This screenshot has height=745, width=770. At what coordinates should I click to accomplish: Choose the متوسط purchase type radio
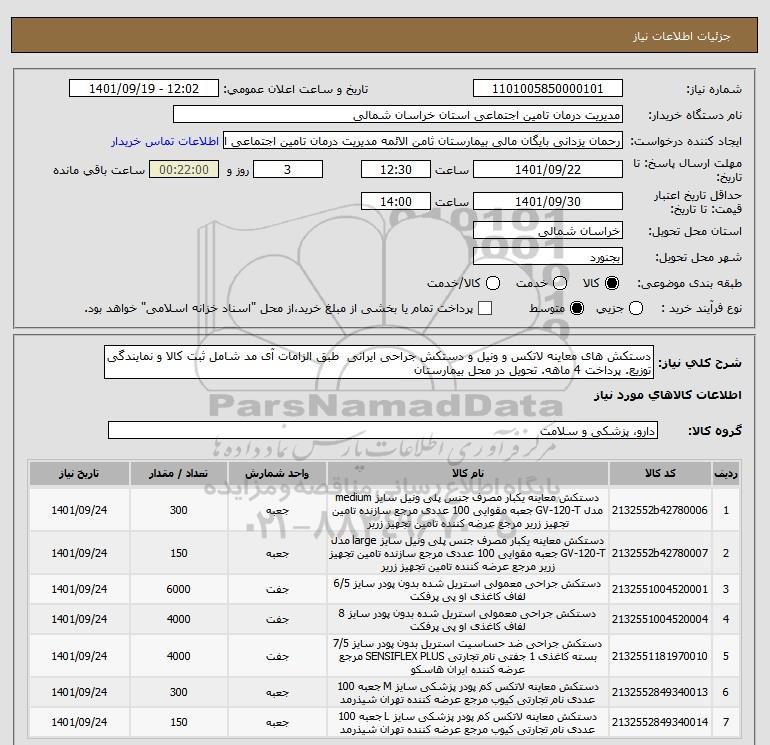pos(577,308)
